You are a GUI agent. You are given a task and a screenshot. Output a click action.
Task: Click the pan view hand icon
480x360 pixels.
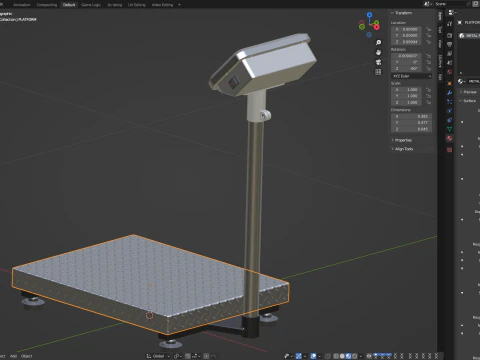(378, 52)
